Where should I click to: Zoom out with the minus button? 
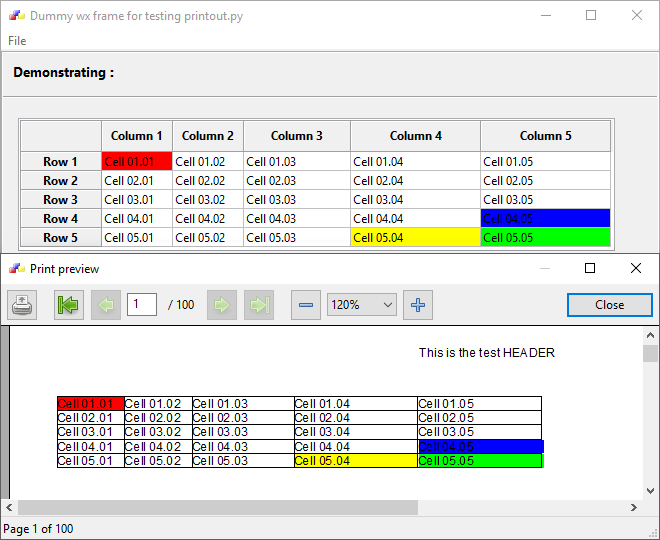tap(306, 305)
